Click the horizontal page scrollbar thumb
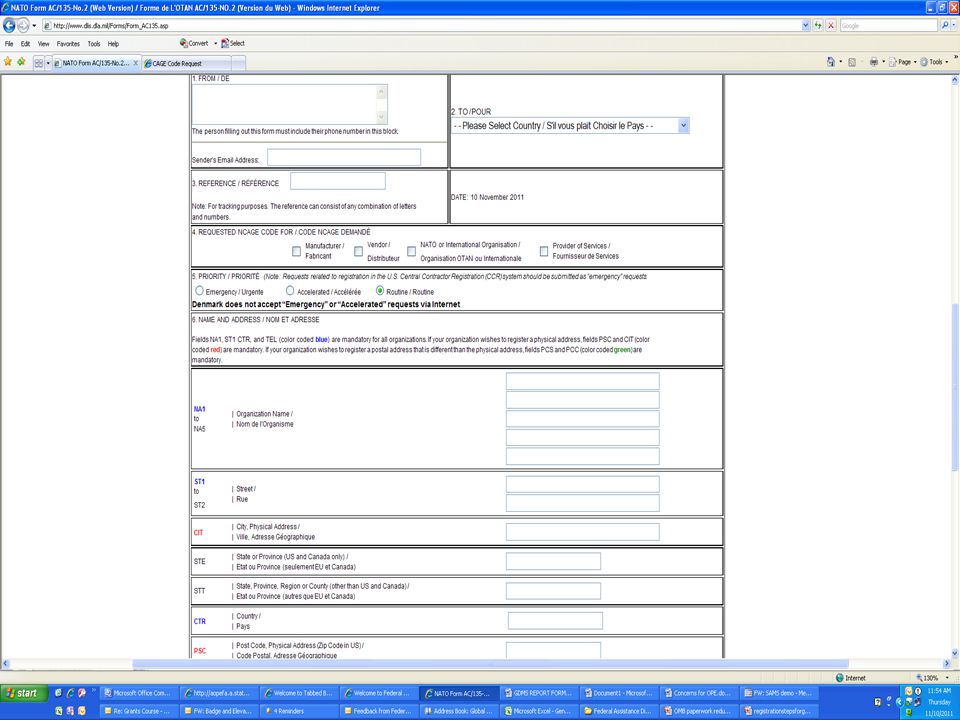The width and height of the screenshot is (960, 720). 490,664
